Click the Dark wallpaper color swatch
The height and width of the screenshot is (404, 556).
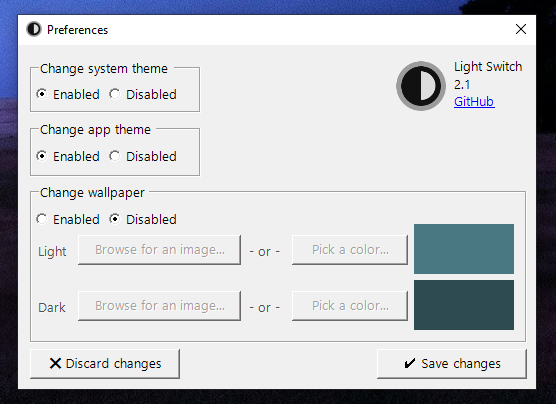(464, 305)
